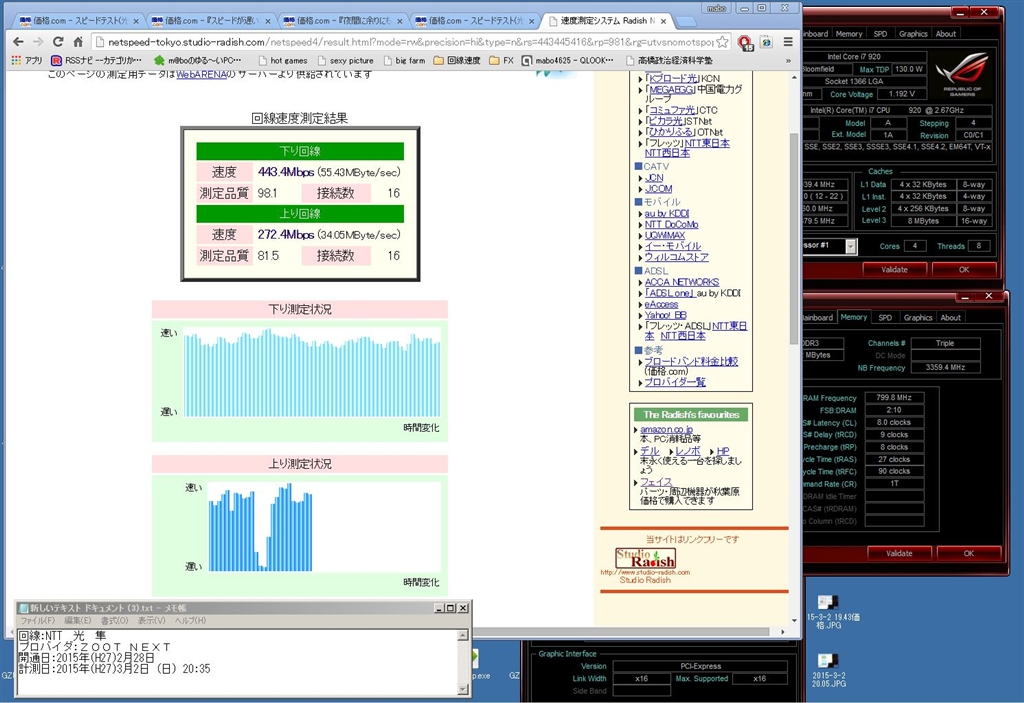The height and width of the screenshot is (703, 1024).
Task: Open the home page via house icon
Action: point(78,42)
